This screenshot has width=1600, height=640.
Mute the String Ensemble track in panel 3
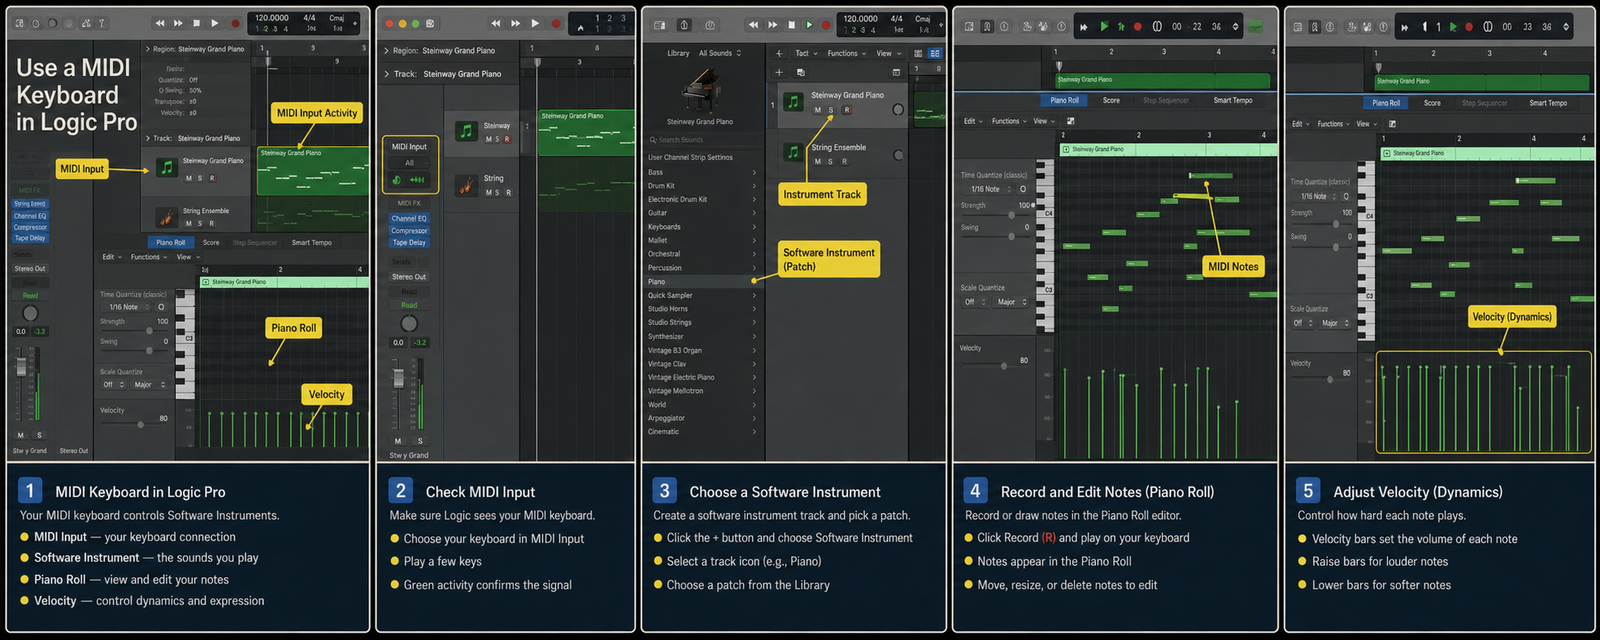(818, 161)
